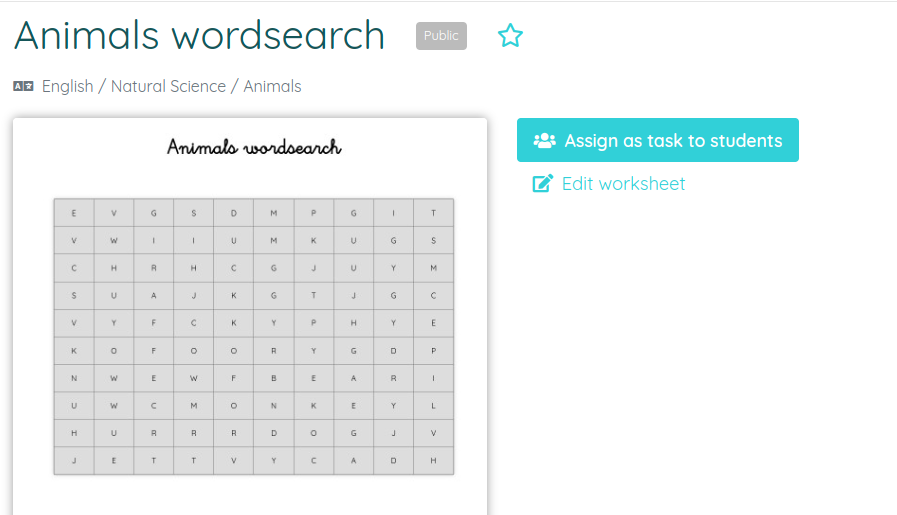
Task: Click the pencil icon beside Edit worksheet
Action: click(543, 184)
